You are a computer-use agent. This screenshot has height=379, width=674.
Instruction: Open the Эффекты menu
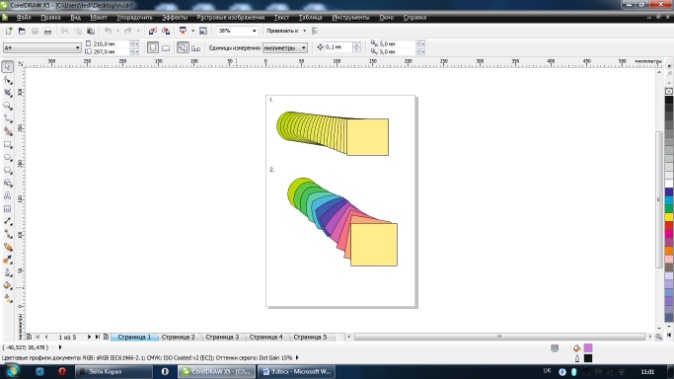pyautogui.click(x=175, y=18)
